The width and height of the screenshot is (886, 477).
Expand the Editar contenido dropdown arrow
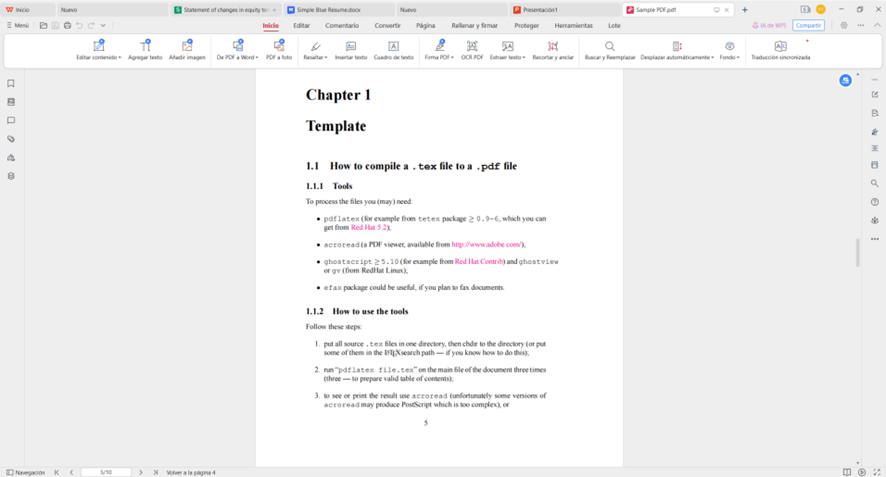[120, 58]
